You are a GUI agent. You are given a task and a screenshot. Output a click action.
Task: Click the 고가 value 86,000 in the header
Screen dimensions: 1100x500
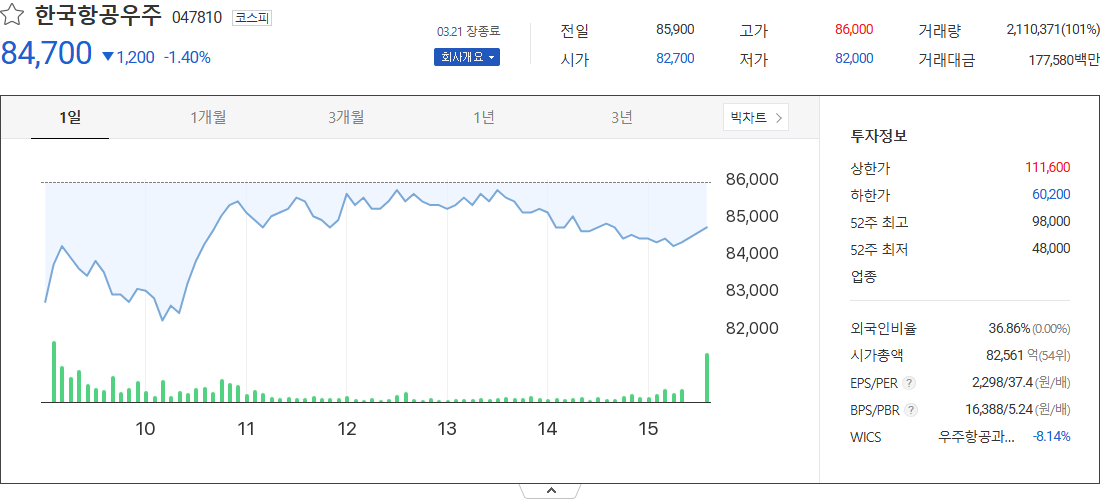pos(854,29)
